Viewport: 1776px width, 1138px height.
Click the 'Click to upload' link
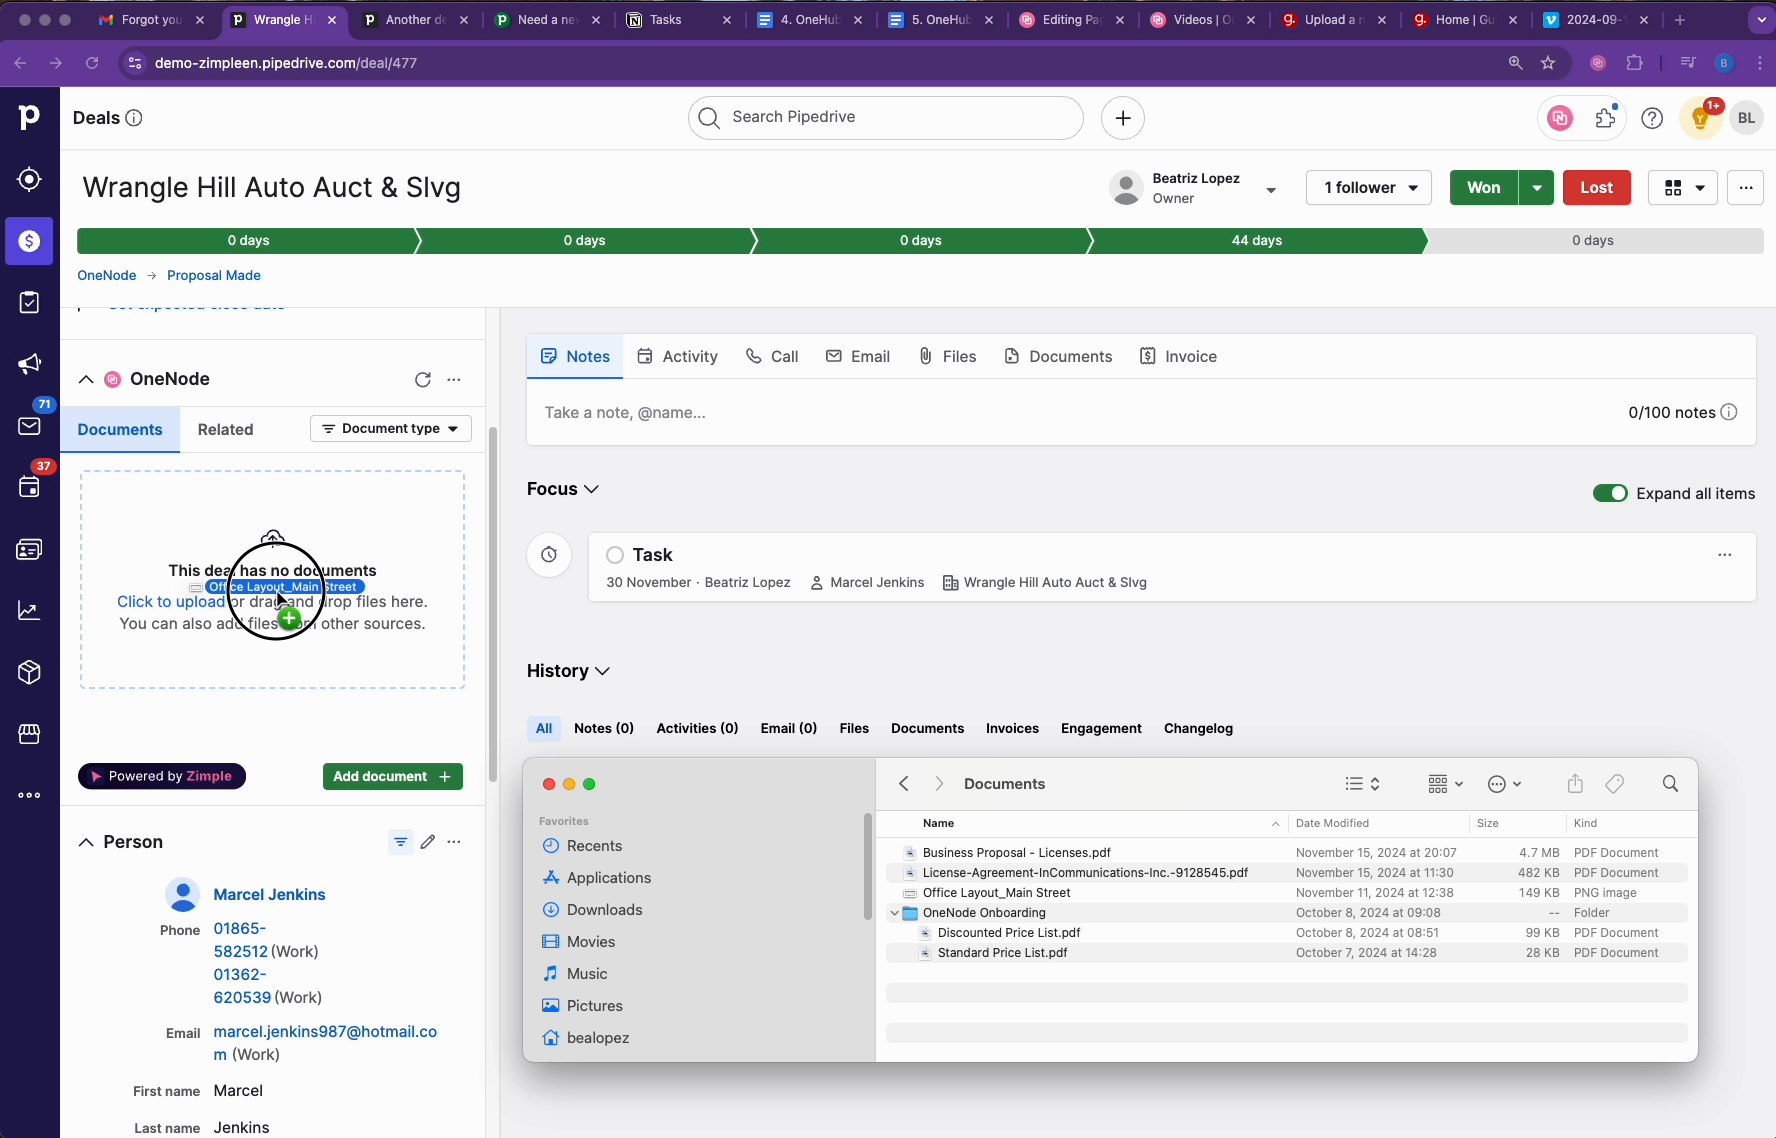coord(171,602)
